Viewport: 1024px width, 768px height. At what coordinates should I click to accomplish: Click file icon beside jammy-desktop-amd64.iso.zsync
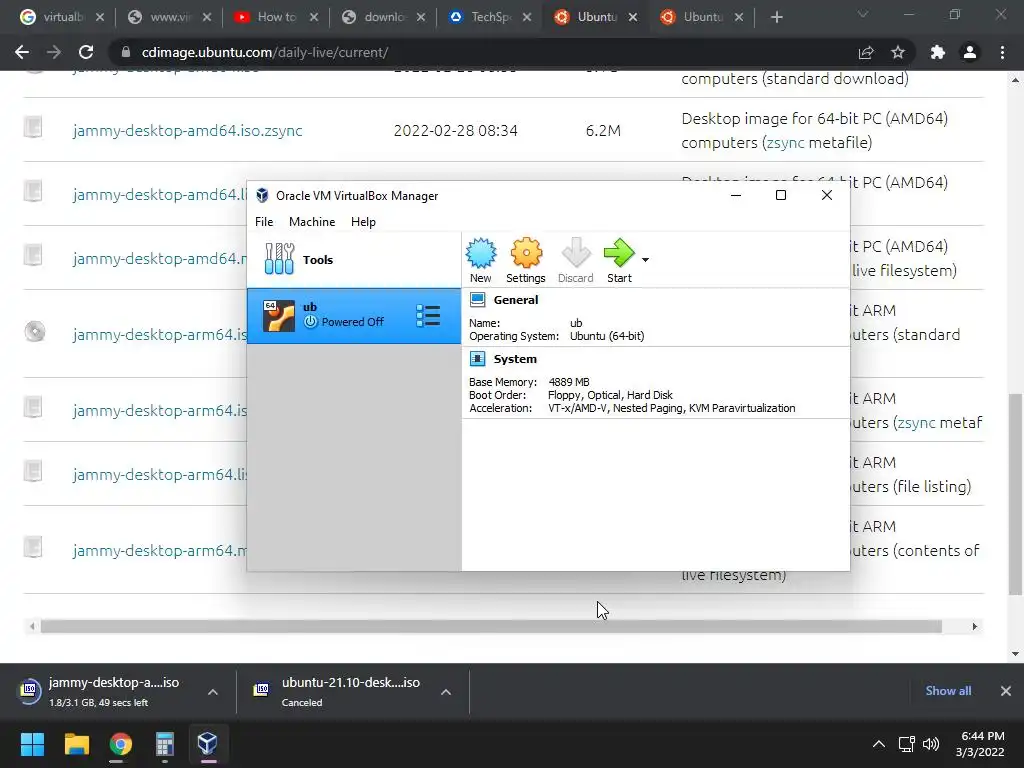pos(33,127)
